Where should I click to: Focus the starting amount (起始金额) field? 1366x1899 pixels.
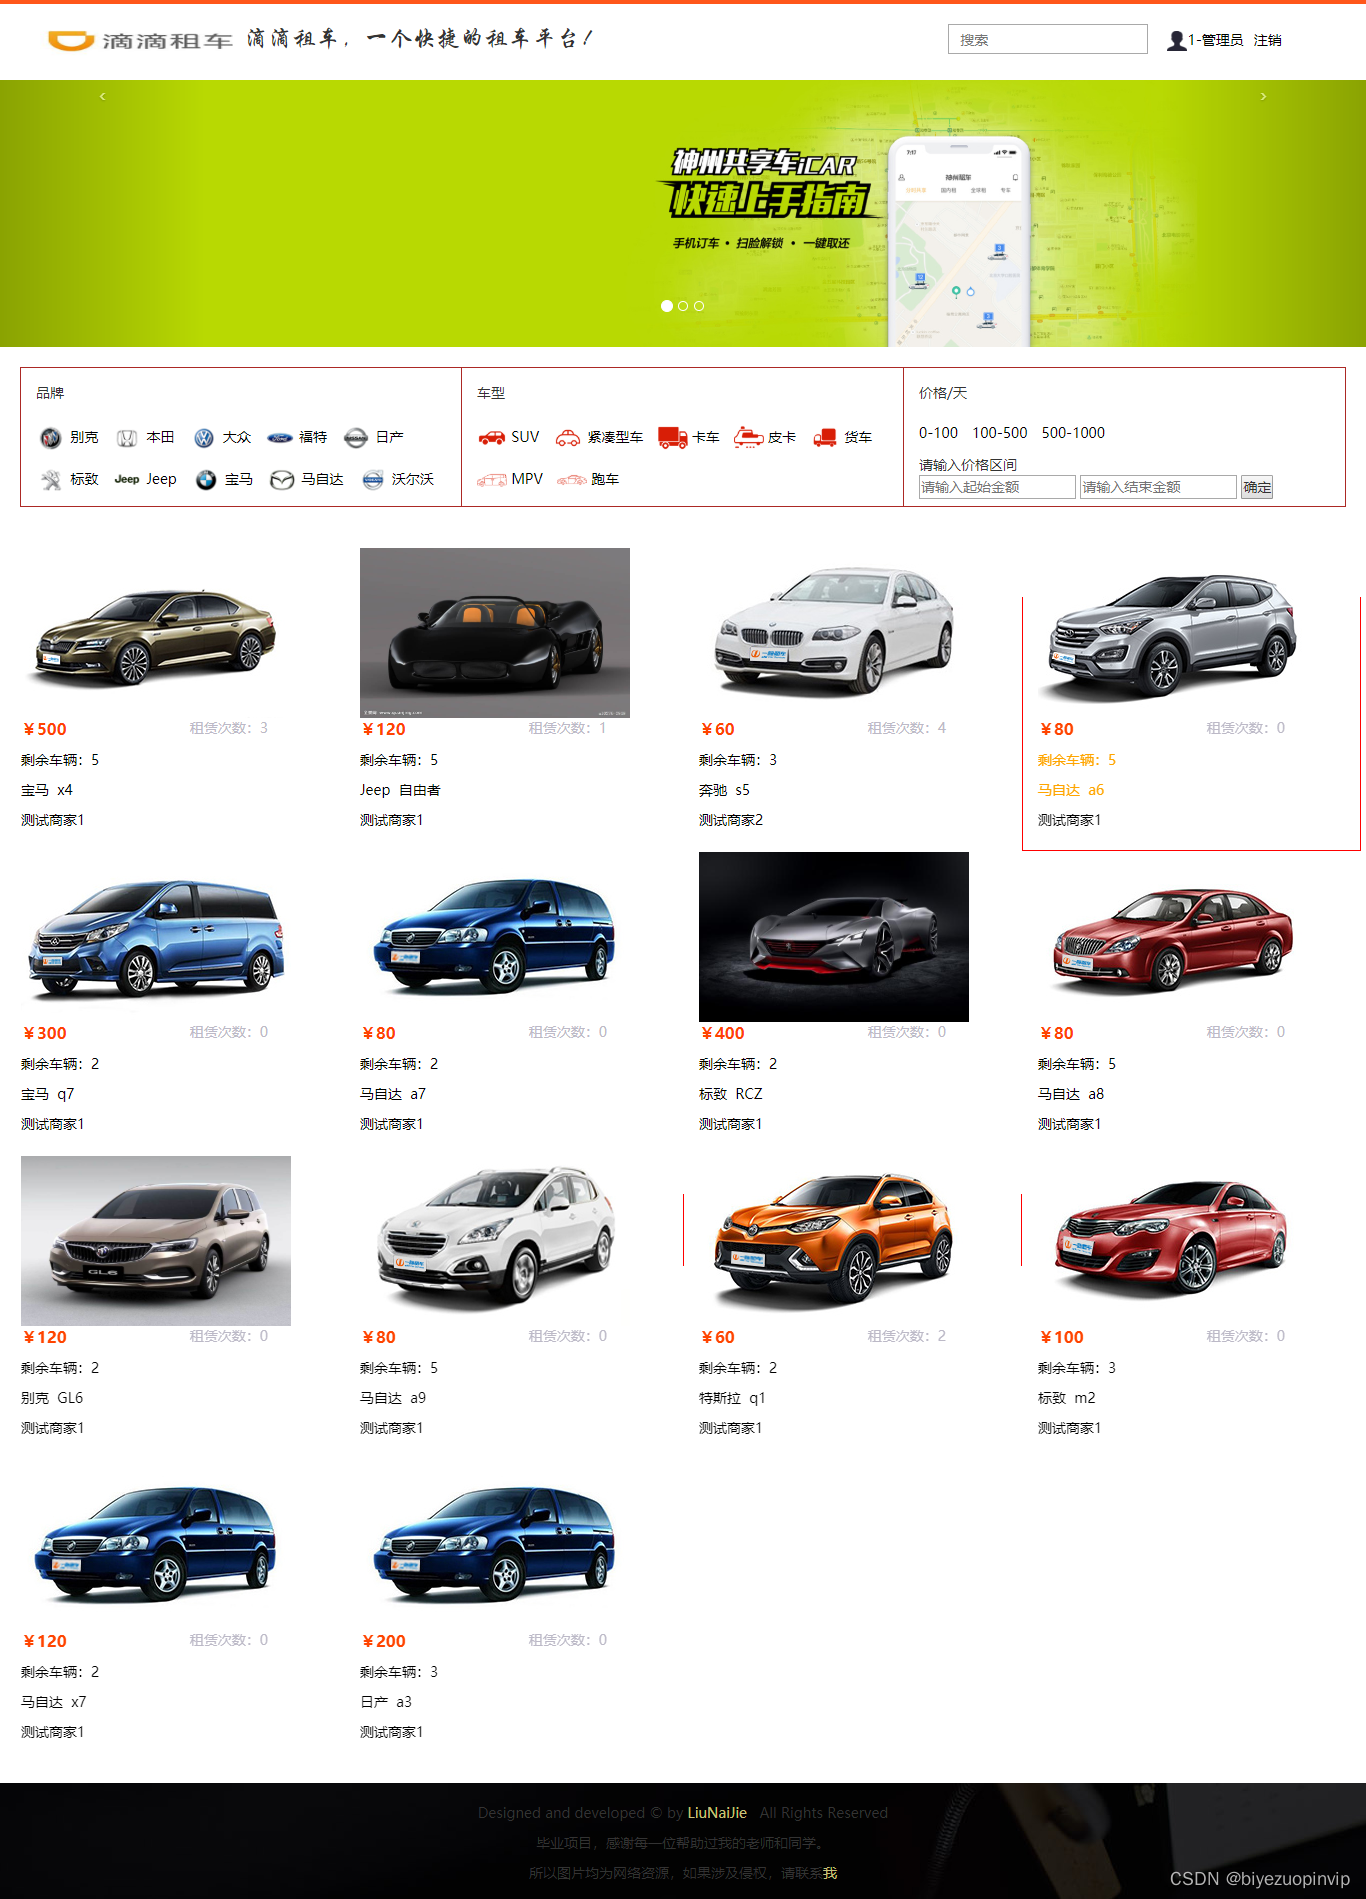[997, 487]
